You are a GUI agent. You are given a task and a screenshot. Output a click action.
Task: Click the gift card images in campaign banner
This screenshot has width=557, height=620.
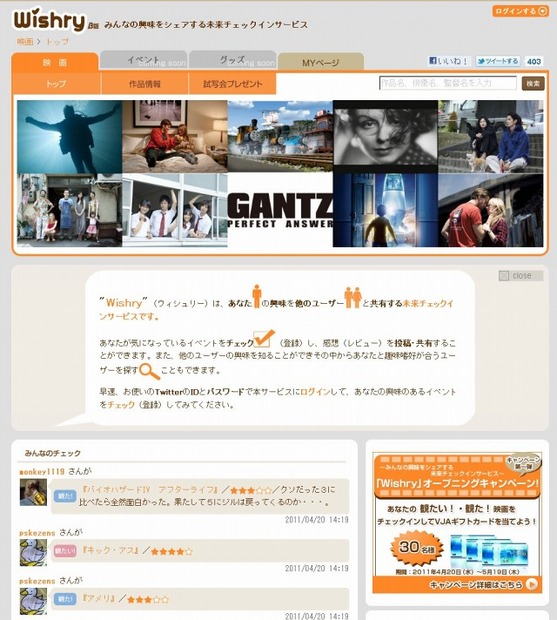pos(489,552)
